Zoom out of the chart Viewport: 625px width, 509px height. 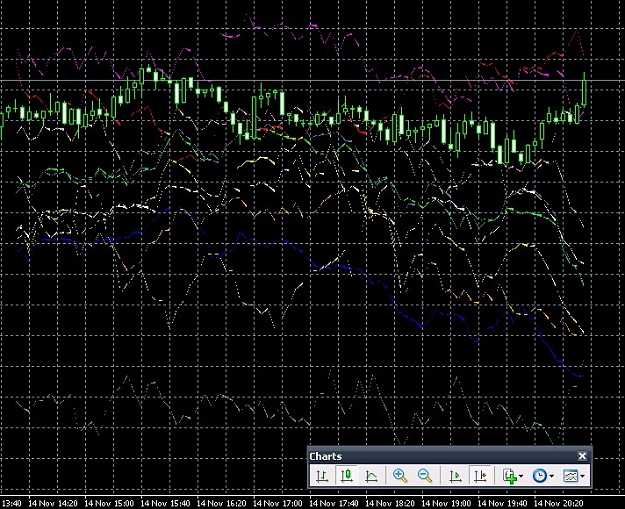pos(425,476)
